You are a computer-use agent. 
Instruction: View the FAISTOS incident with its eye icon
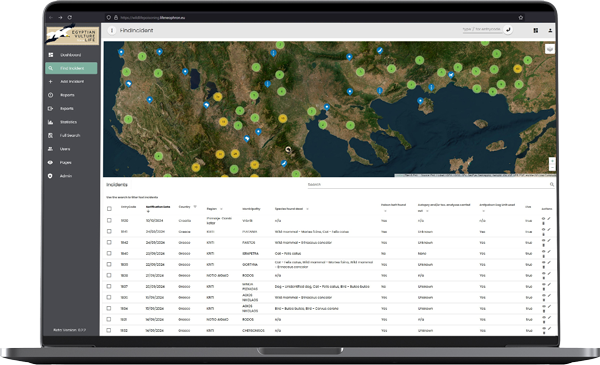[x=543, y=240]
